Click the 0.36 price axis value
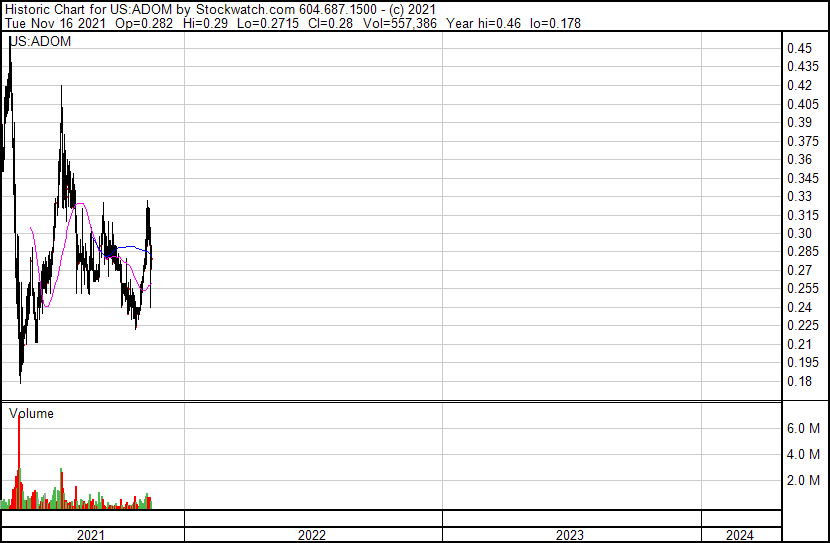The image size is (830, 543). click(x=799, y=159)
